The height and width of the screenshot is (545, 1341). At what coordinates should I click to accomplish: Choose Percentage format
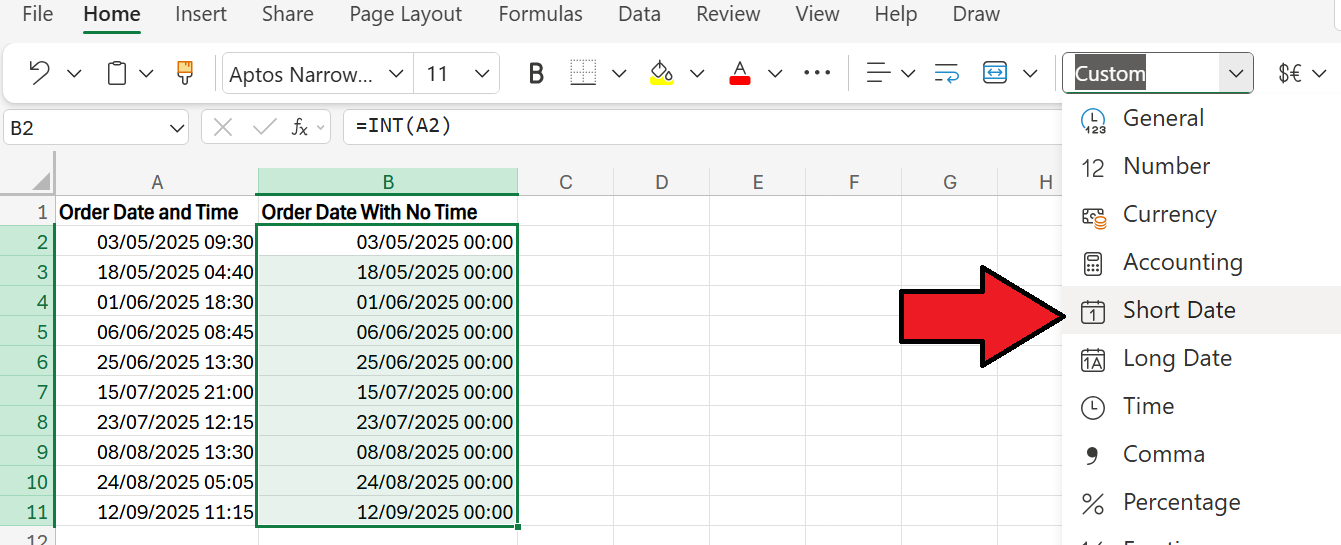1201,502
